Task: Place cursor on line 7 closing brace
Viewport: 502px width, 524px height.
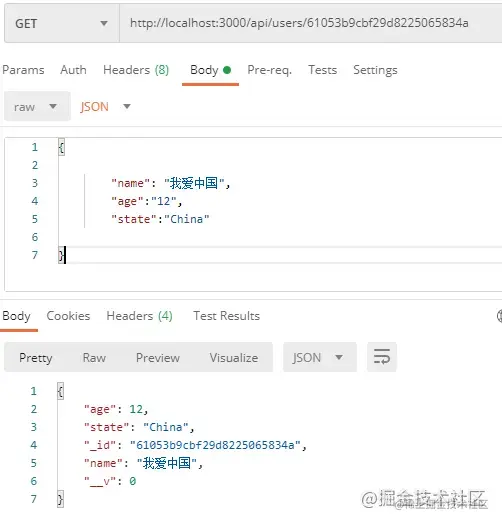Action: point(61,255)
